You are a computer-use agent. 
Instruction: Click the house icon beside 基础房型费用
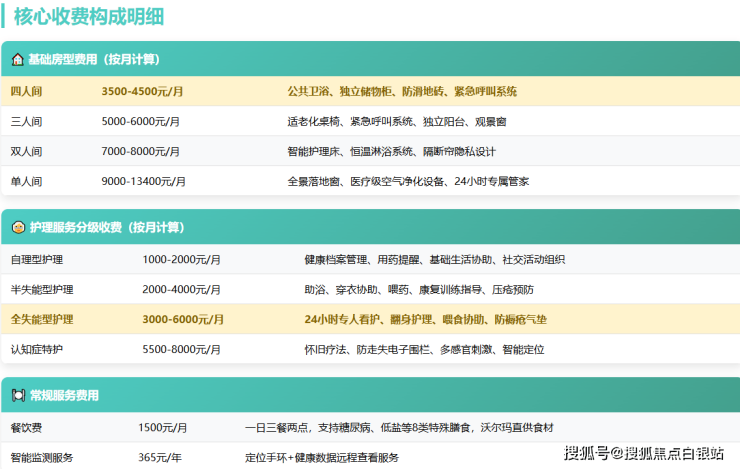[17, 59]
